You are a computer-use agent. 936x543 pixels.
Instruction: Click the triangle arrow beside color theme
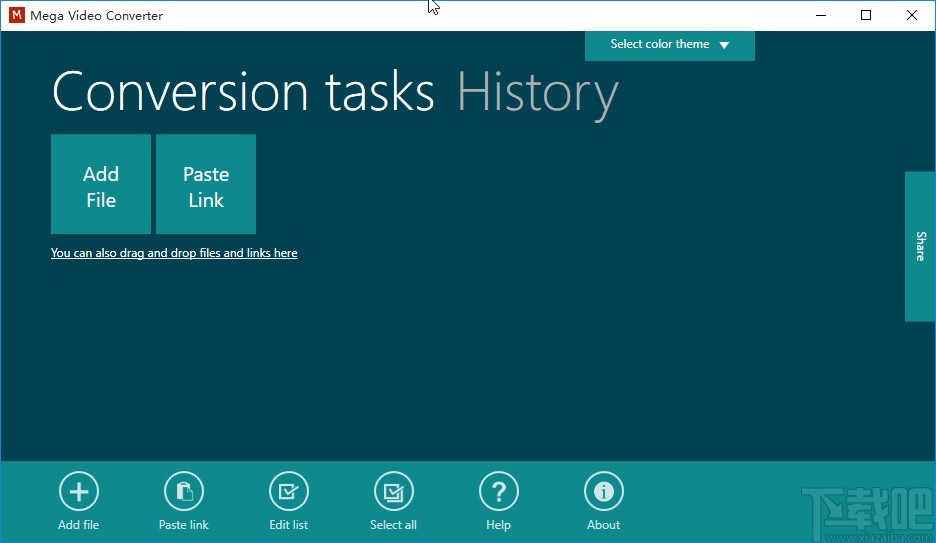coord(725,45)
